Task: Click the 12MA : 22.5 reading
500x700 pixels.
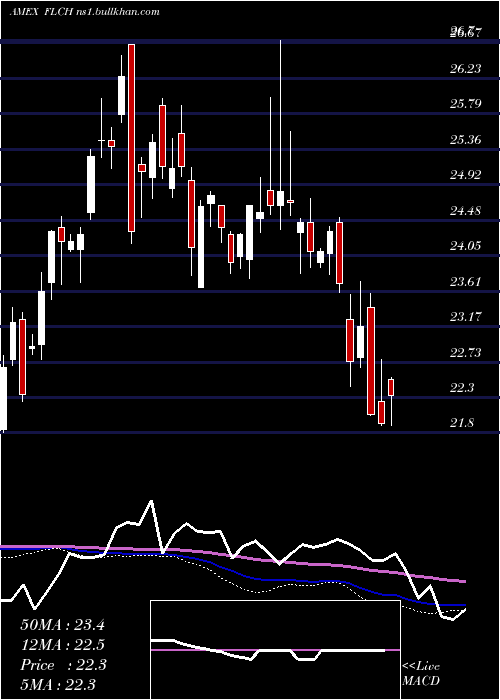Action: click(x=62, y=645)
